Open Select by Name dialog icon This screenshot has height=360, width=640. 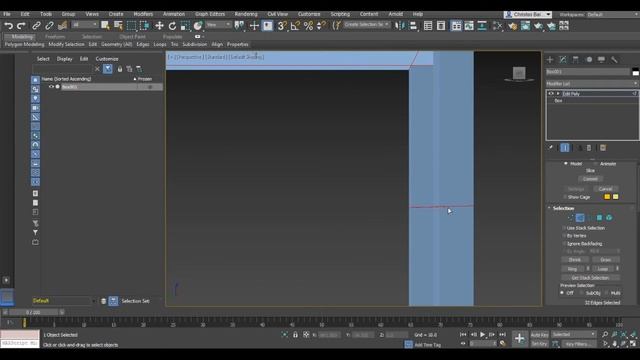coord(118,26)
